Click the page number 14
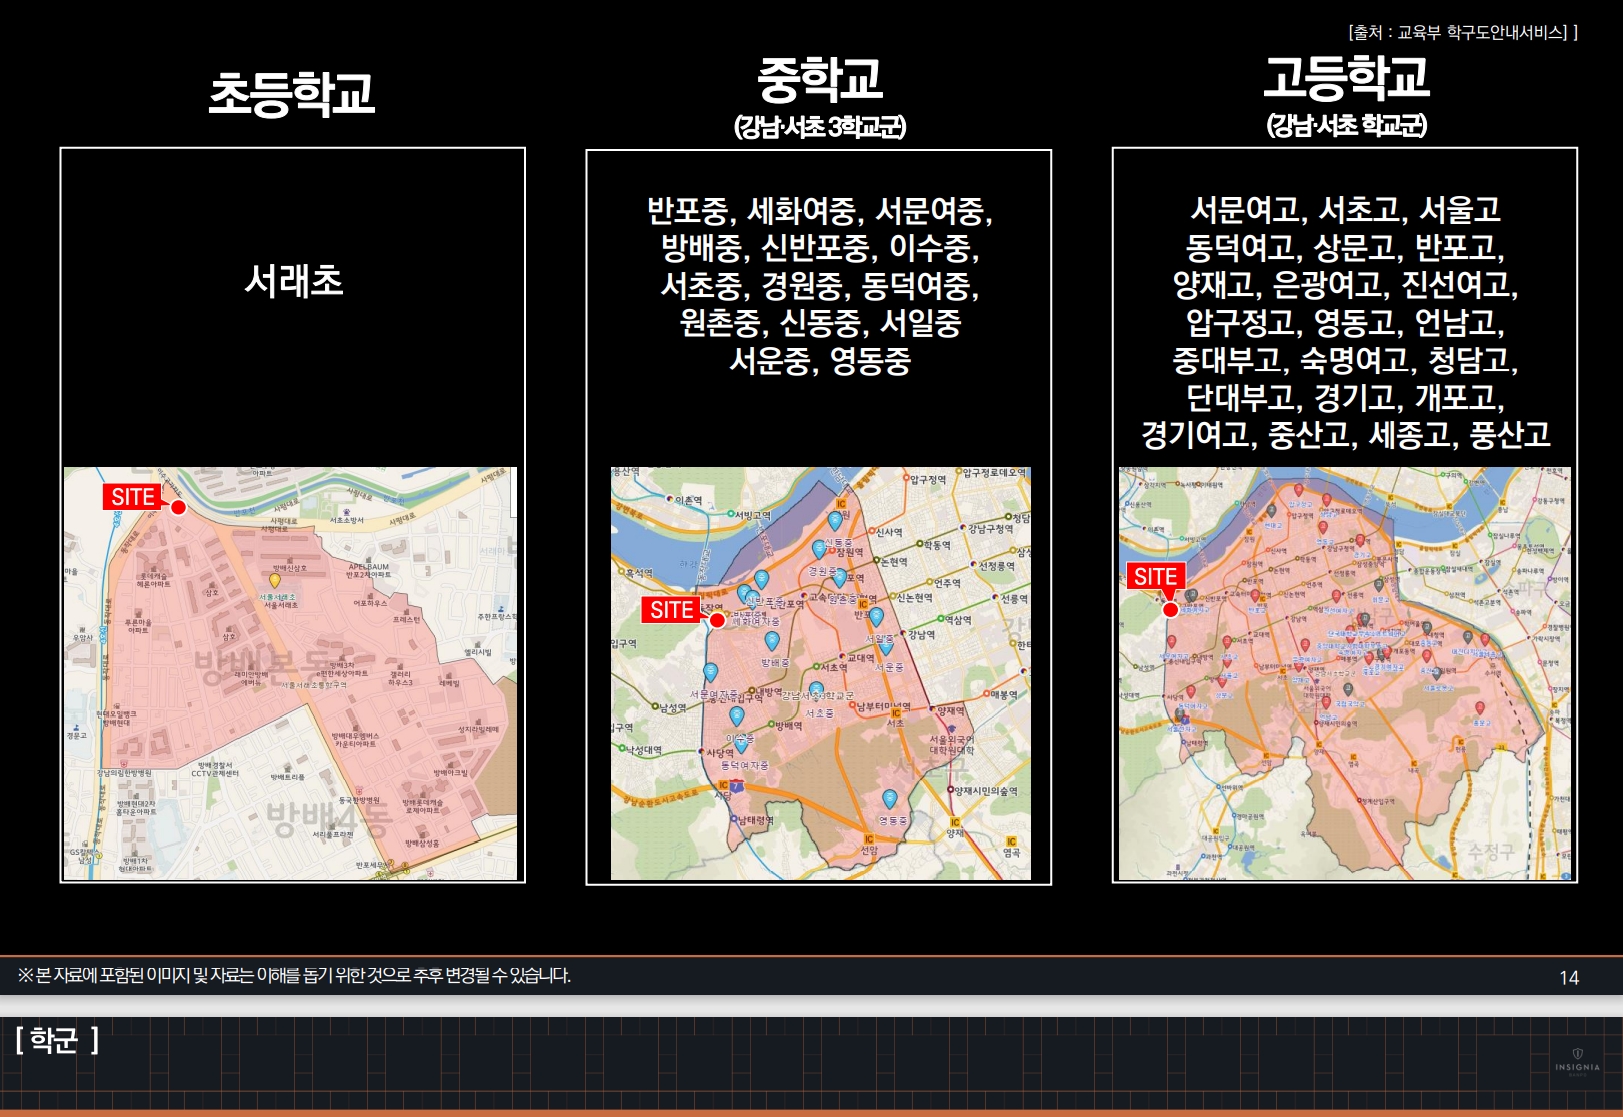This screenshot has width=1623, height=1117. 1569,977
